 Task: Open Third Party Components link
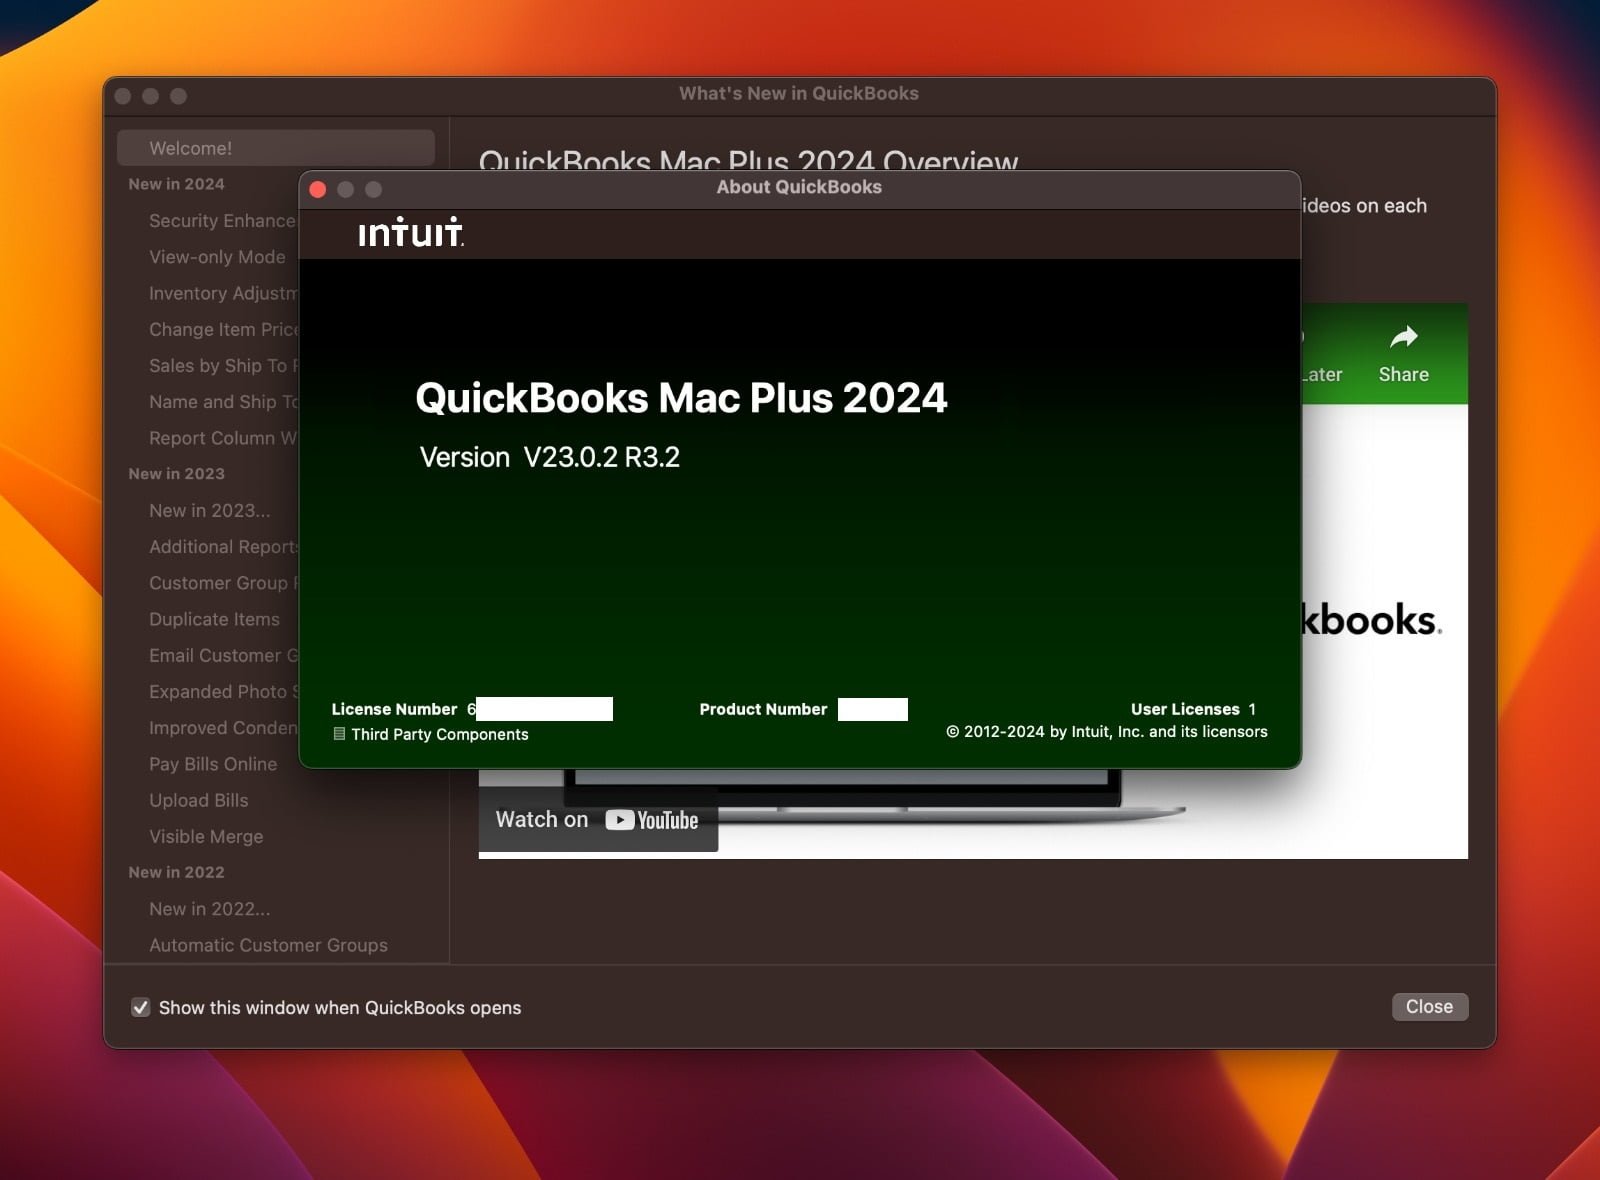pos(439,734)
